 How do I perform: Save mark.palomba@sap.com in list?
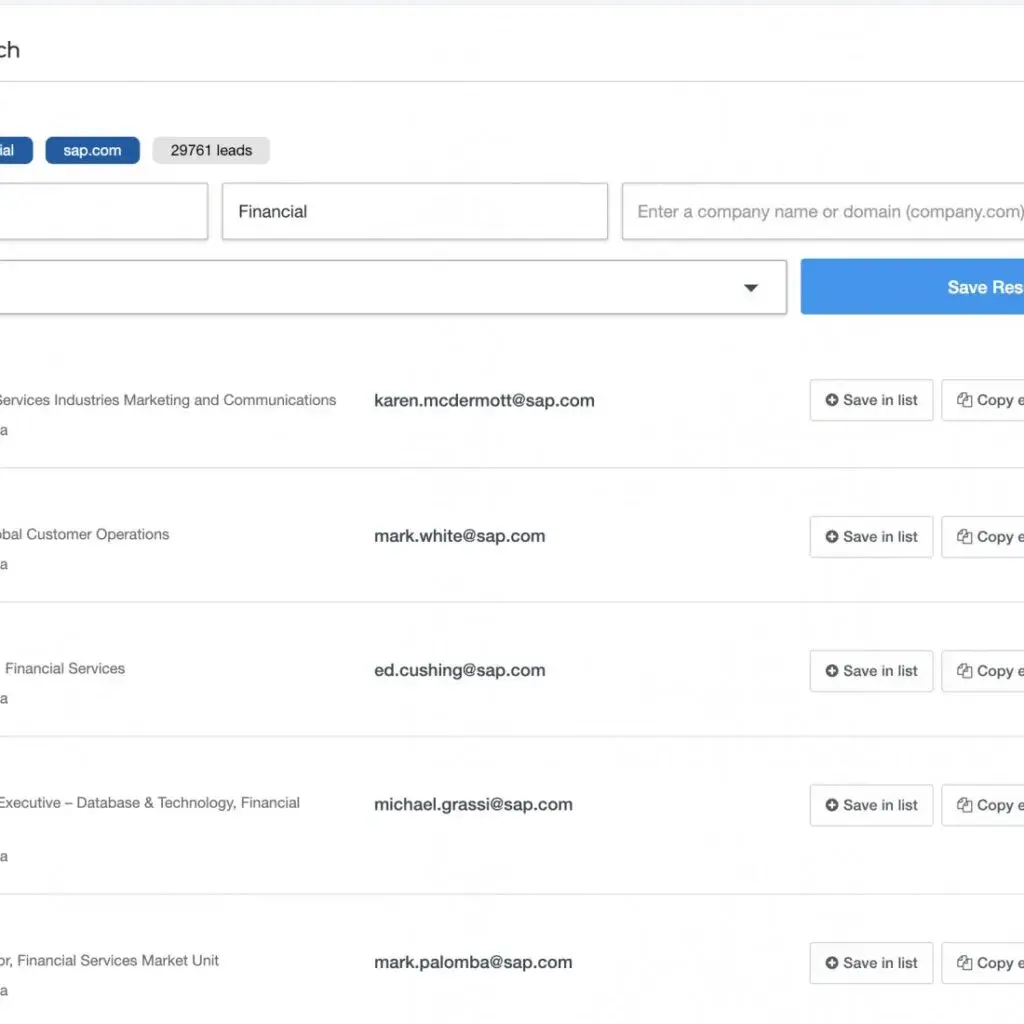871,963
